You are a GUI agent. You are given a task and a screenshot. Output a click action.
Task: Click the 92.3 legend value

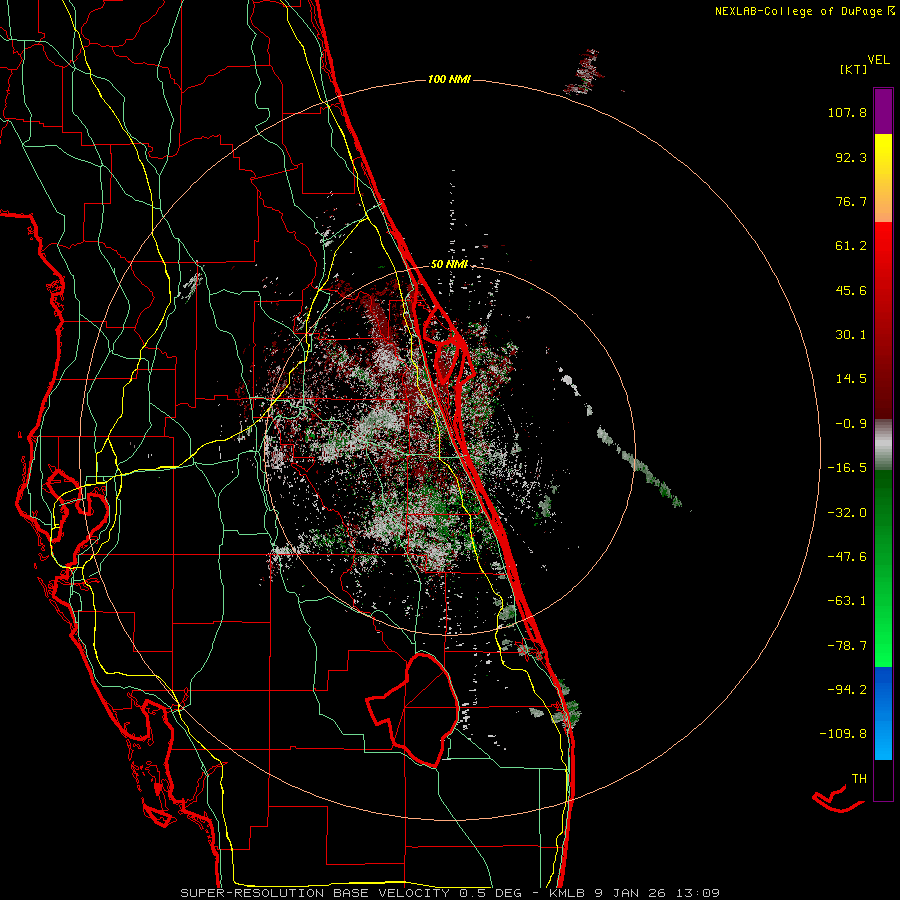coord(851,157)
